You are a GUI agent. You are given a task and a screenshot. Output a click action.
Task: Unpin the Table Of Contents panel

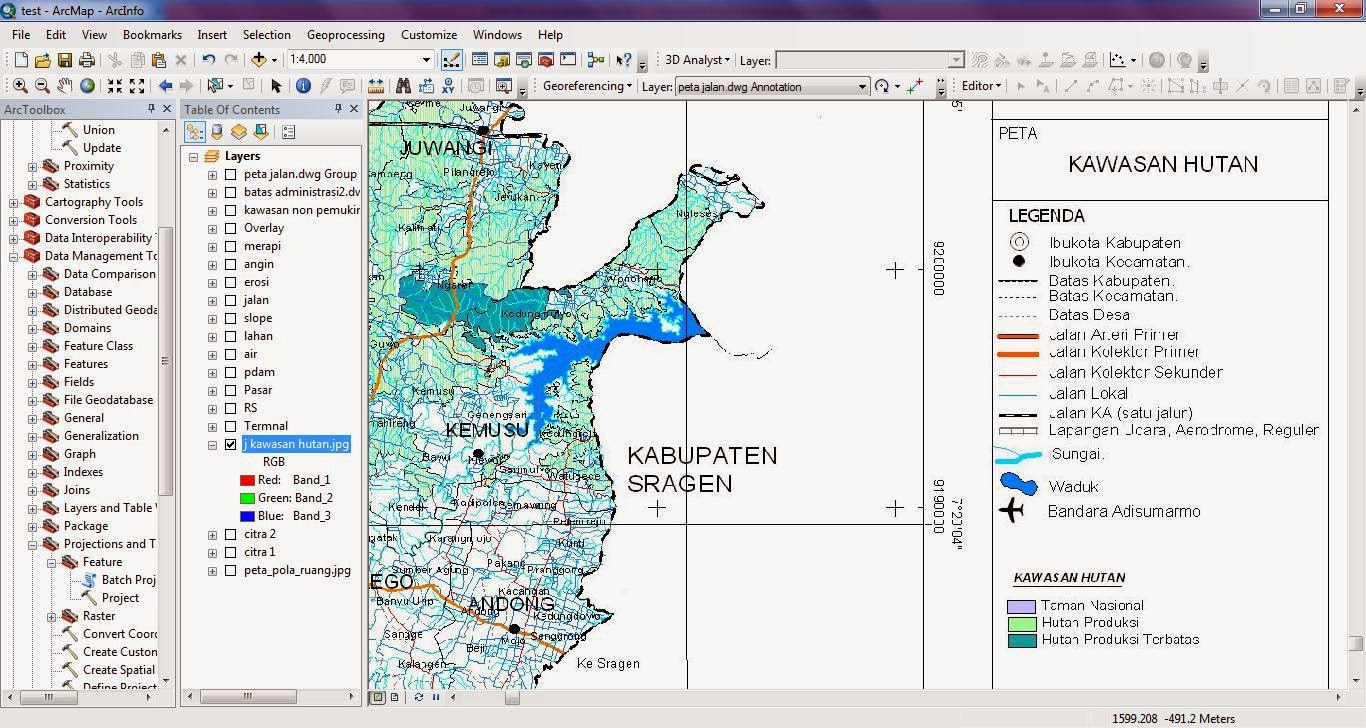coord(338,109)
